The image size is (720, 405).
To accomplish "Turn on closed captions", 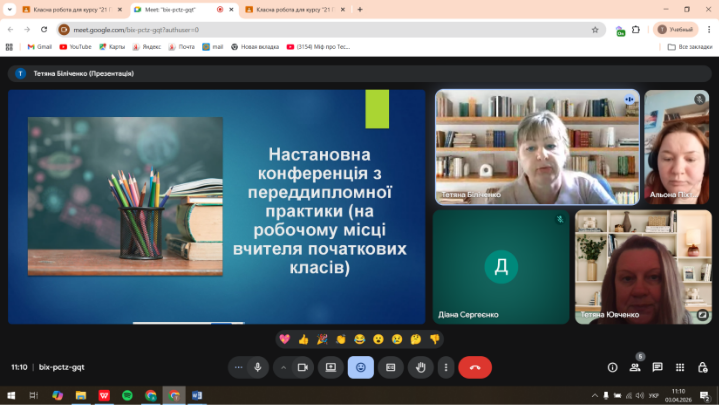I will click(390, 367).
